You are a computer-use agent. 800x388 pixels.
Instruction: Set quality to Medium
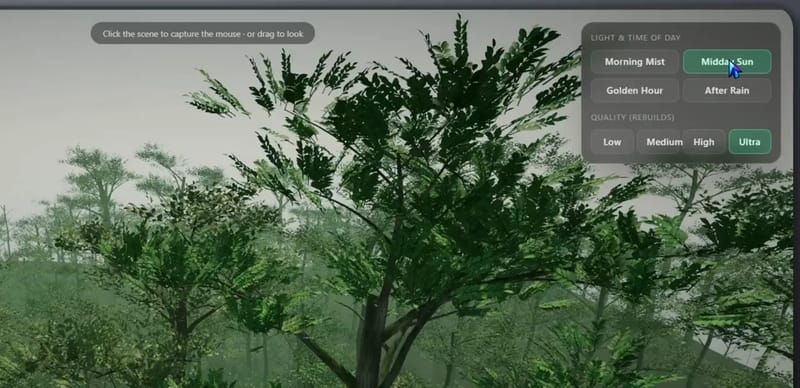tap(659, 142)
